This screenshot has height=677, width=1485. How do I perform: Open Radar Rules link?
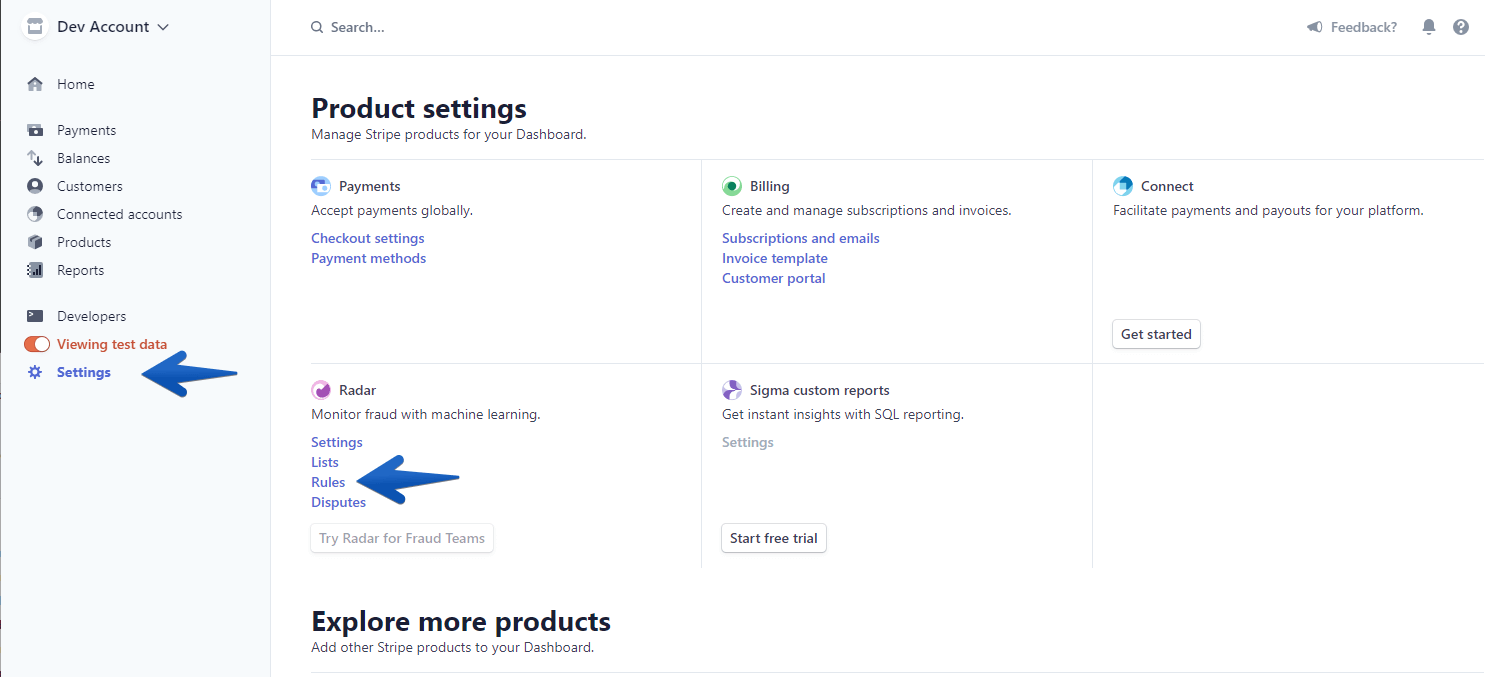[328, 482]
